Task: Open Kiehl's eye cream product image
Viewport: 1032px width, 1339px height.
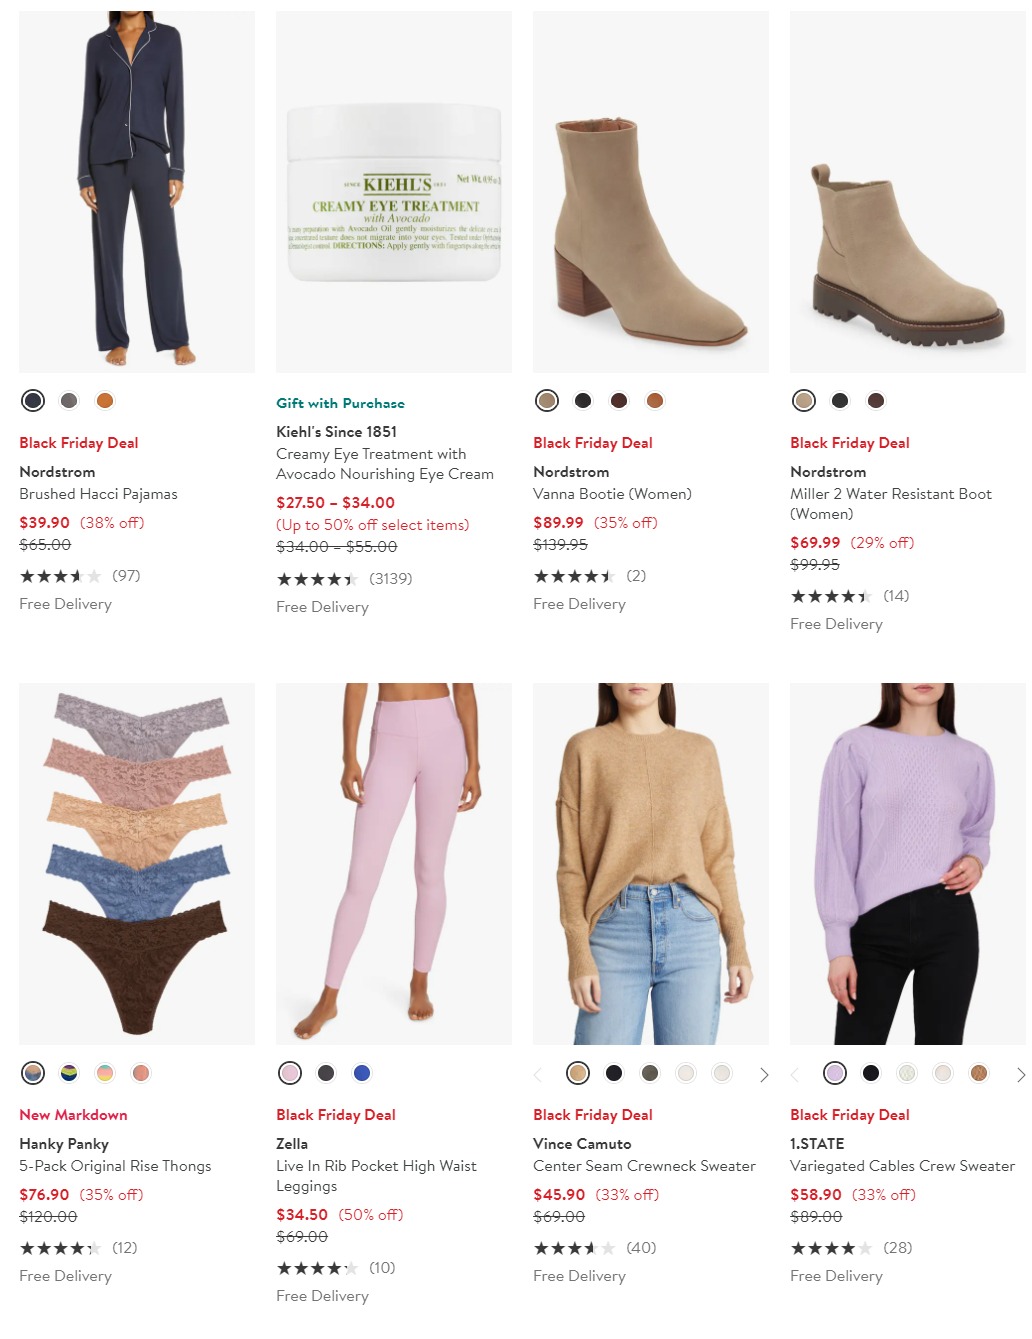Action: pos(394,192)
